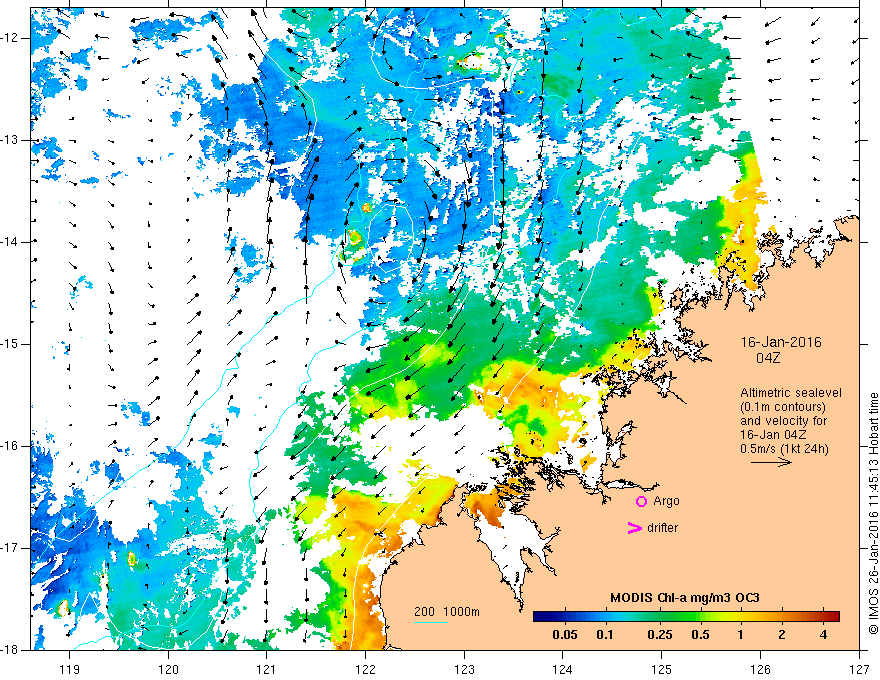Viewport: 880px width, 680px height.
Task: Click the MODIS Chl-a mg/m3 OC3 title
Action: (685, 598)
